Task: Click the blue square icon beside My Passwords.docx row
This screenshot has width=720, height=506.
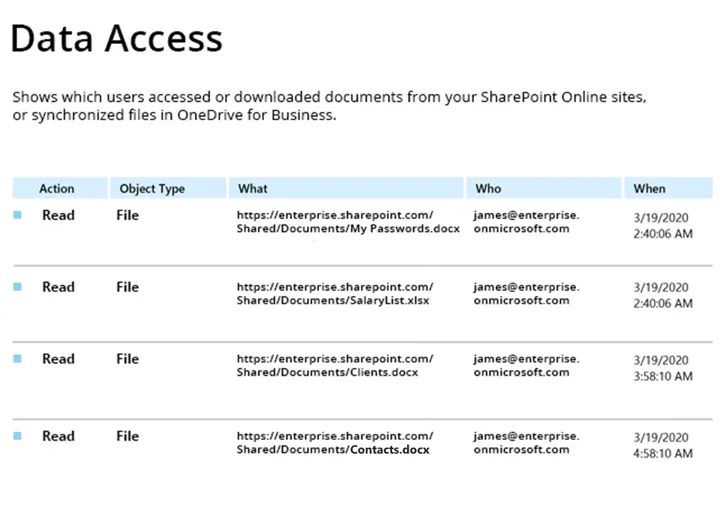Action: (x=17, y=215)
